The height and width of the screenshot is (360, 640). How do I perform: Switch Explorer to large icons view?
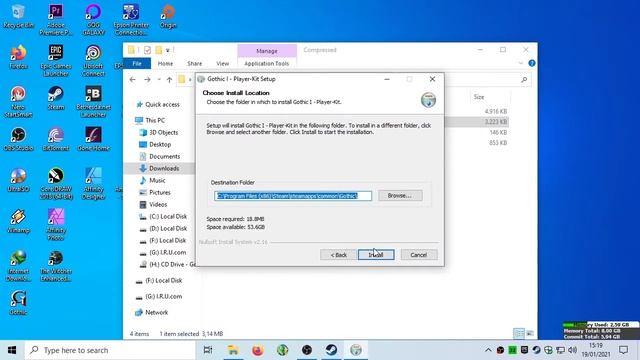[x=530, y=333]
